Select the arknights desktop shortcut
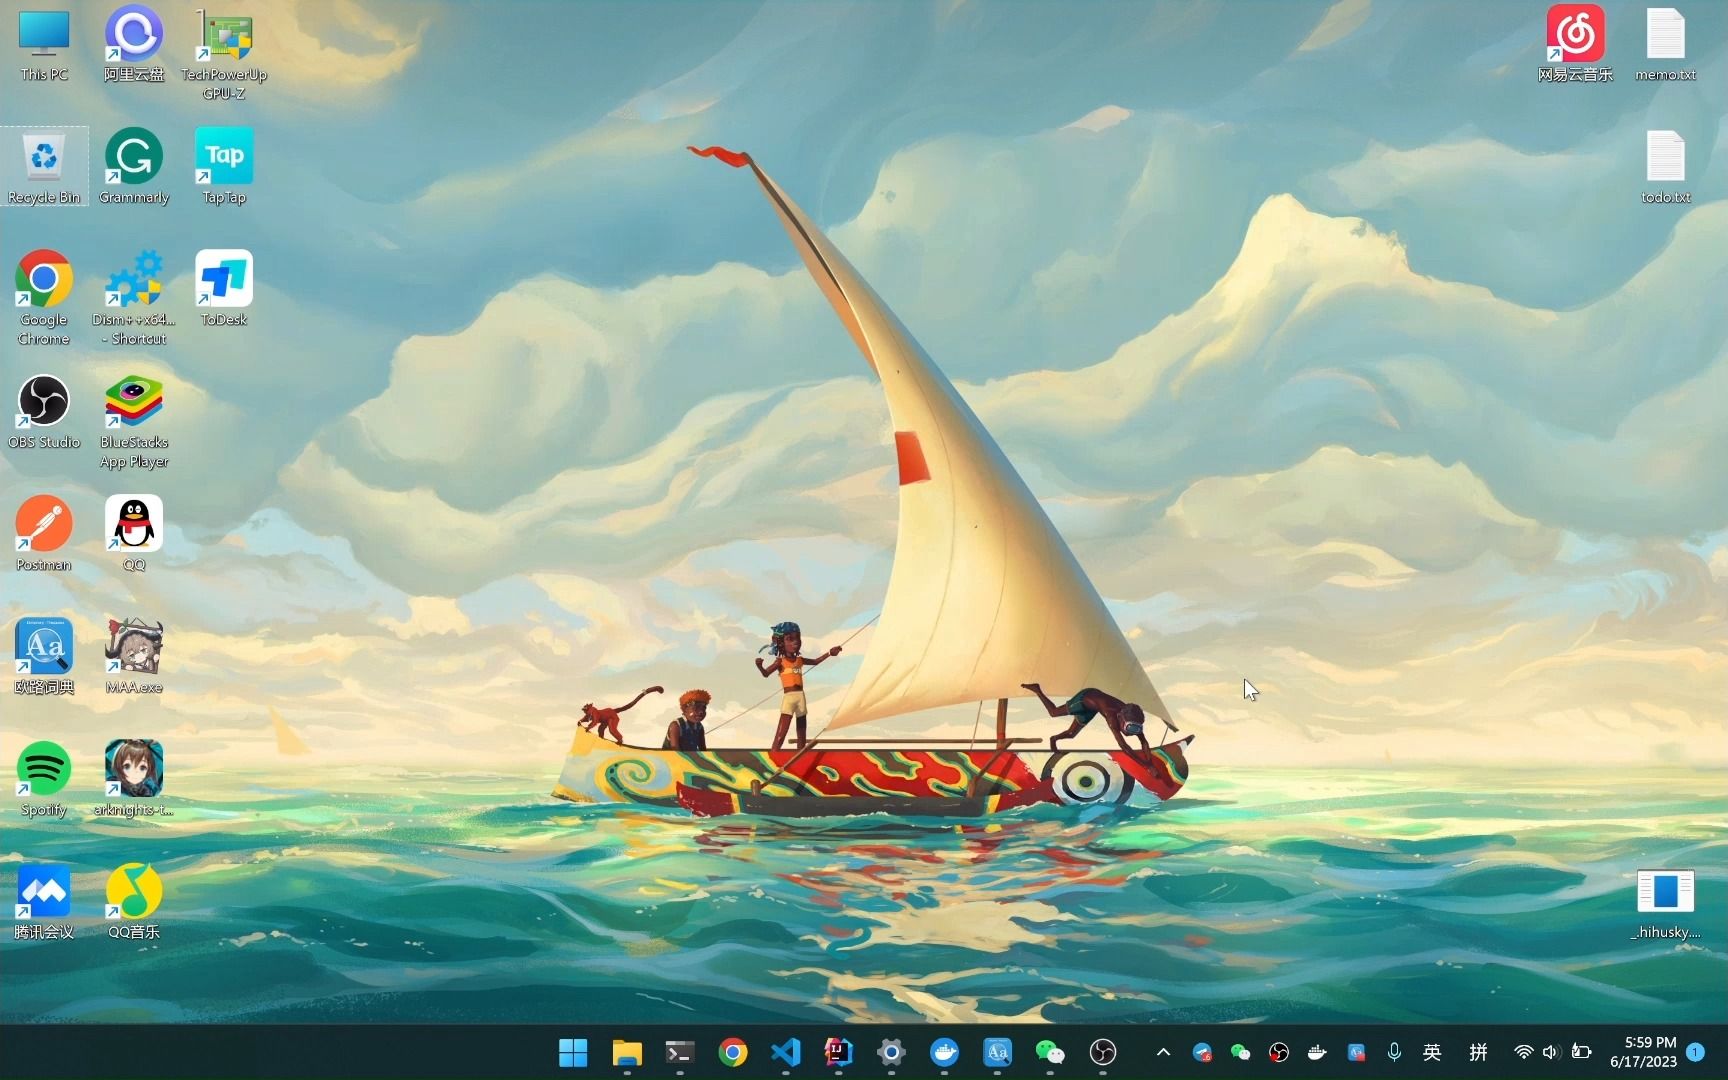 (x=134, y=780)
